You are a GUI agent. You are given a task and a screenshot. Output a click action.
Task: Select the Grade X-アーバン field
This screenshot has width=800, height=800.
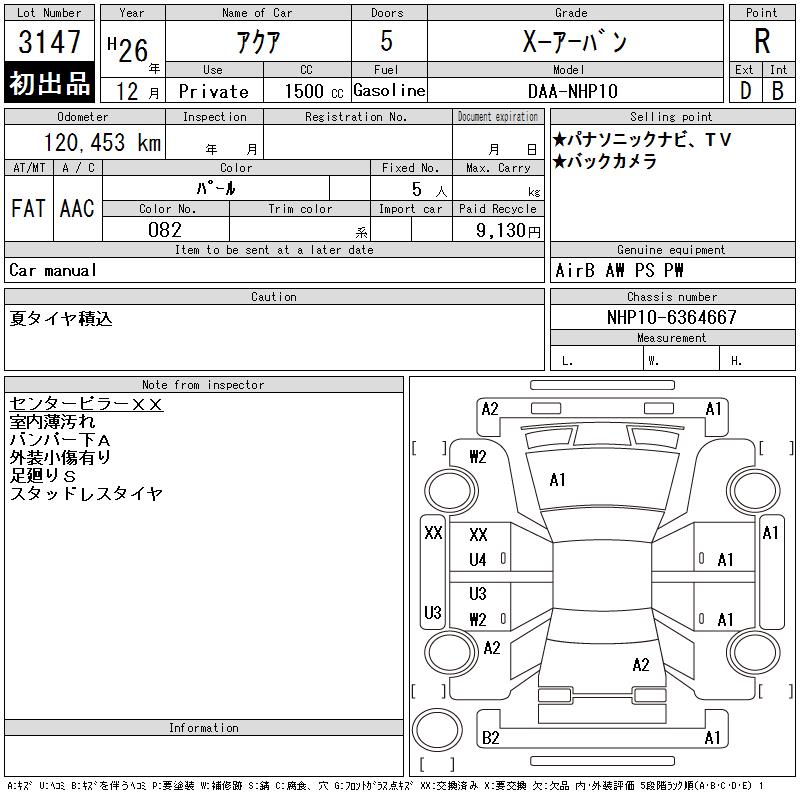point(575,41)
